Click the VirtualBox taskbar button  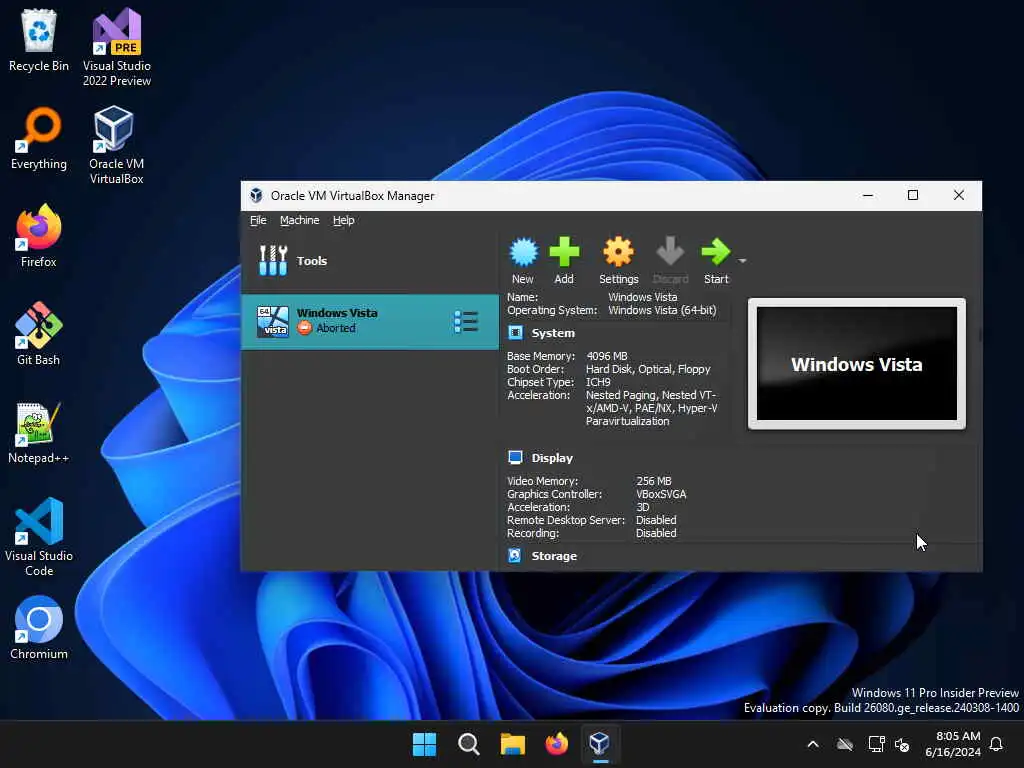point(600,744)
